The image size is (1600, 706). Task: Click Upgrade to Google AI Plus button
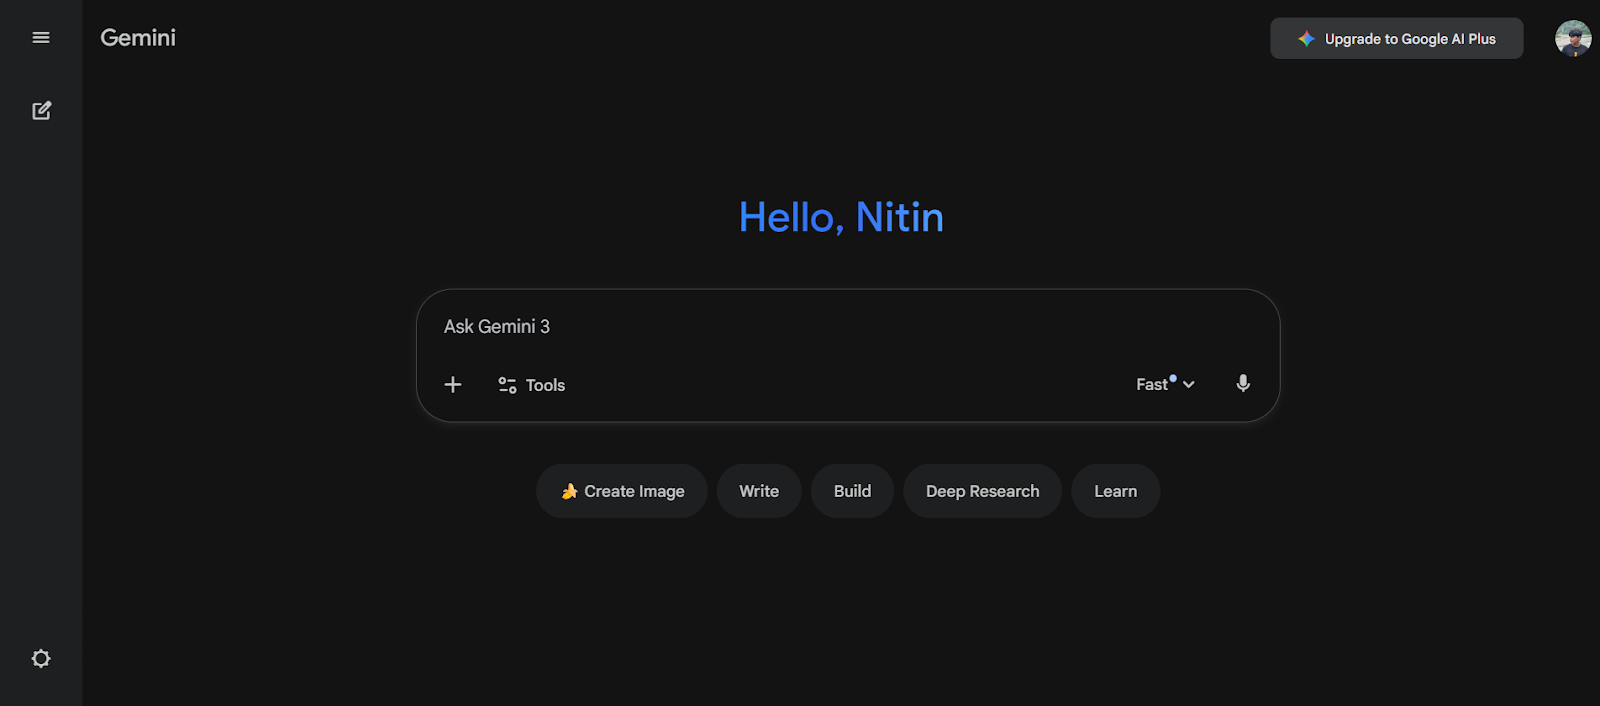coord(1397,38)
